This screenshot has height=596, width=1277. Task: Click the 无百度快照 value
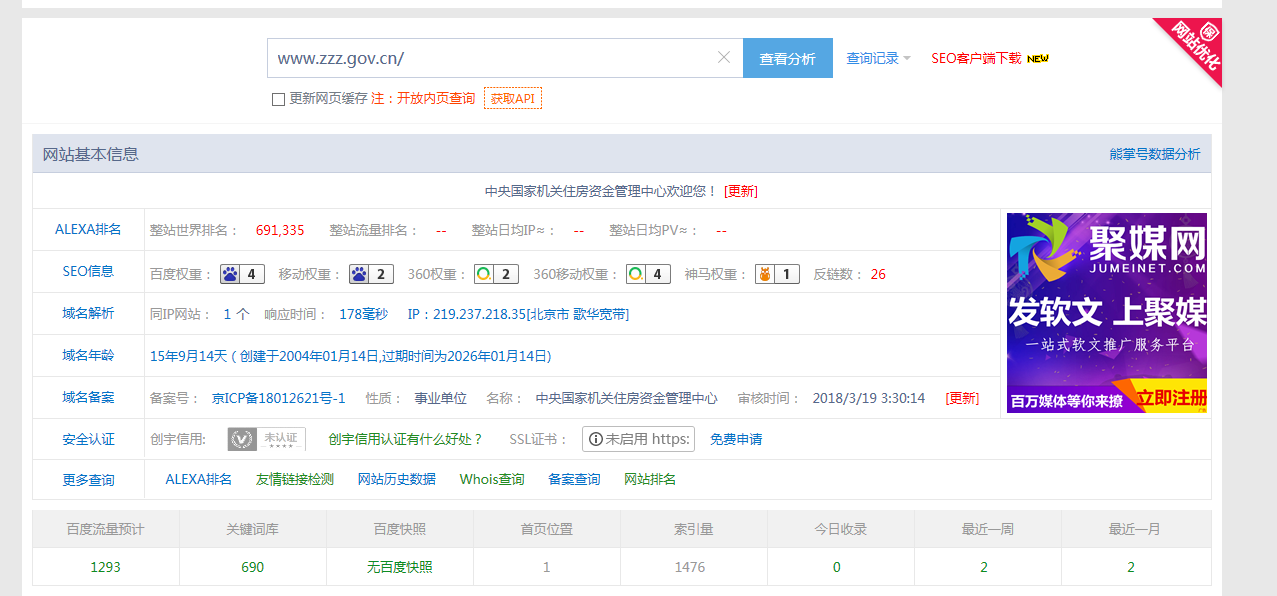400,567
